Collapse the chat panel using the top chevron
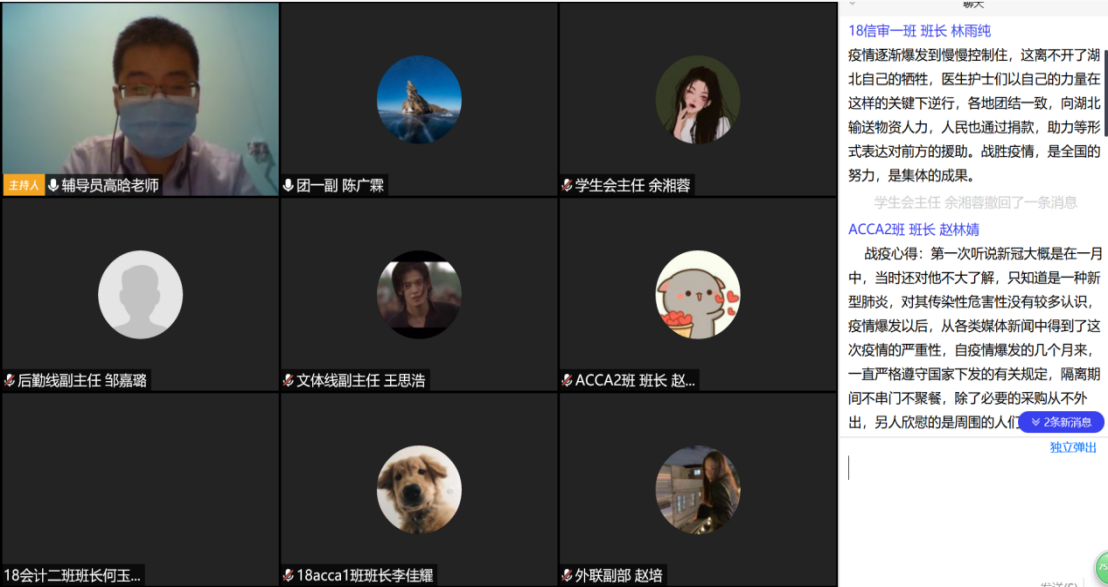Image resolution: width=1108 pixels, height=587 pixels. coord(852,4)
